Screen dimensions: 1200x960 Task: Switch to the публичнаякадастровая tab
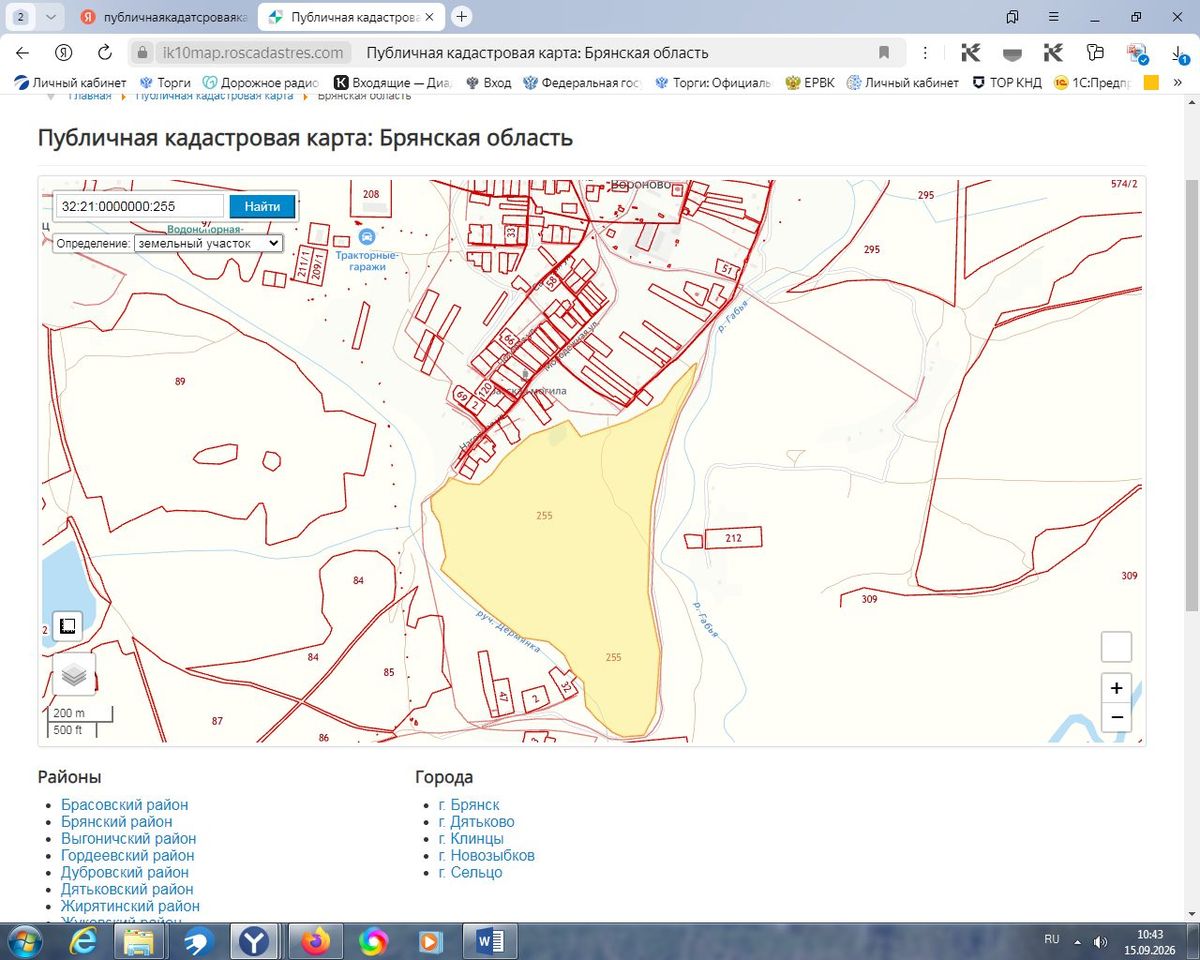point(162,17)
